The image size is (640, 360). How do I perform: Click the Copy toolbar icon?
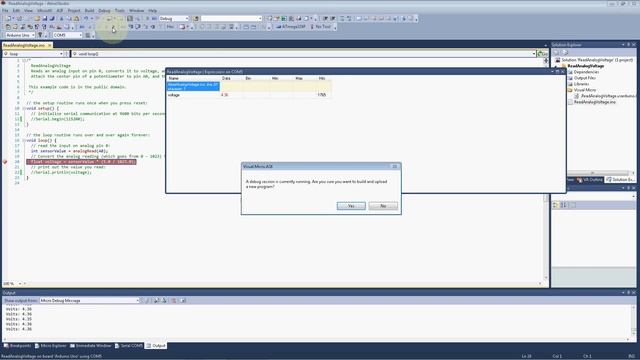pyautogui.click(x=69, y=18)
